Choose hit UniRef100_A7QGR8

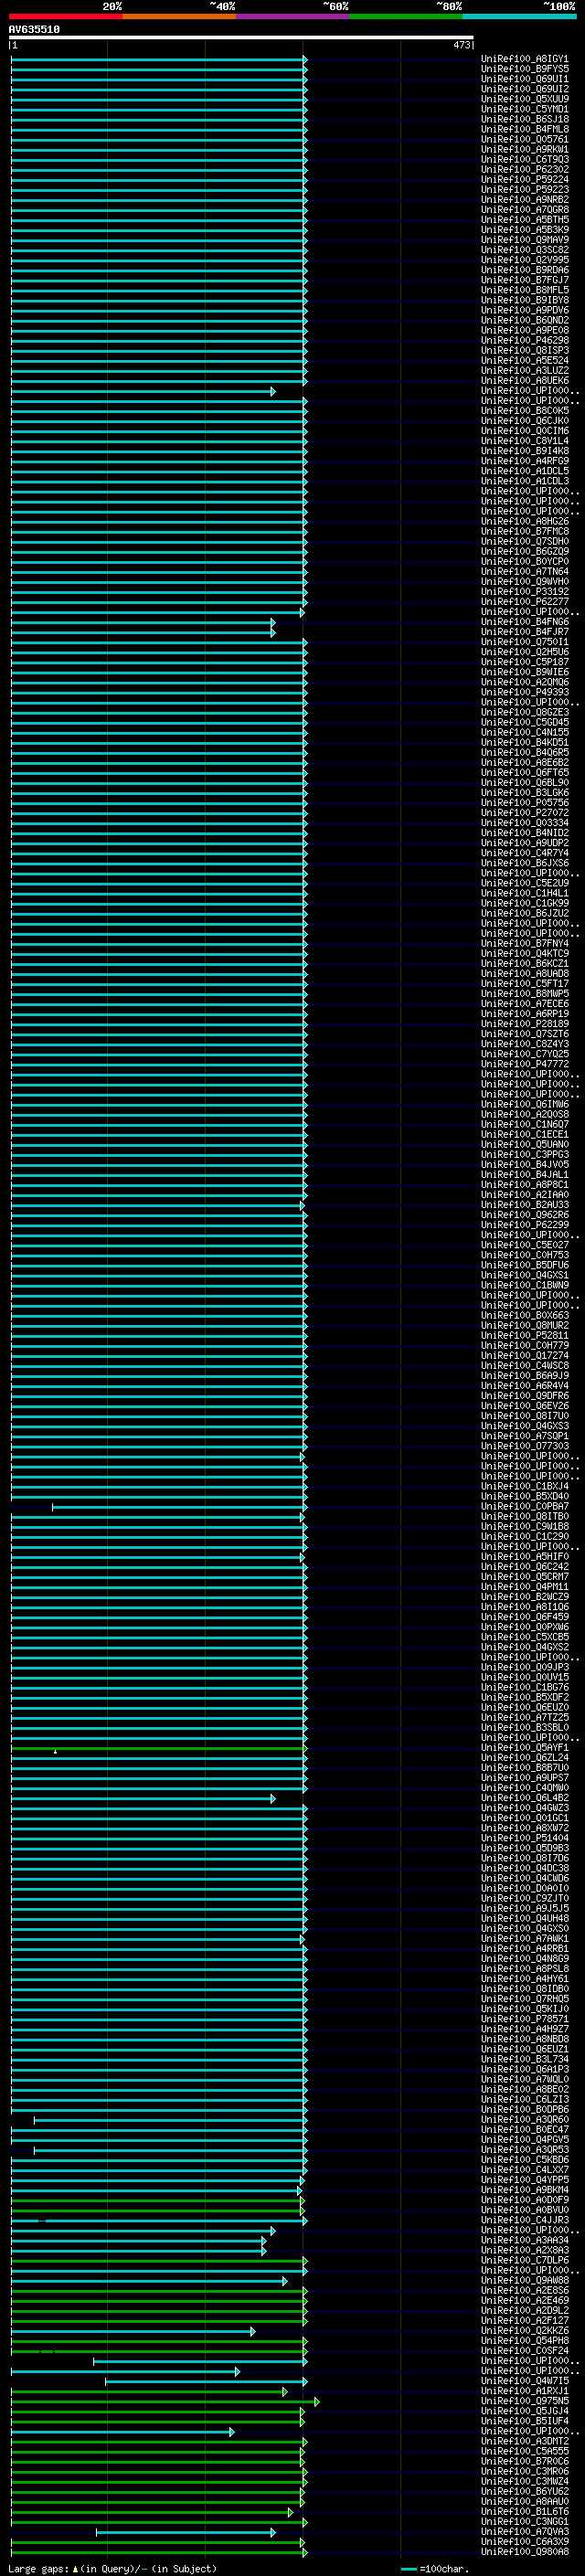click(525, 210)
